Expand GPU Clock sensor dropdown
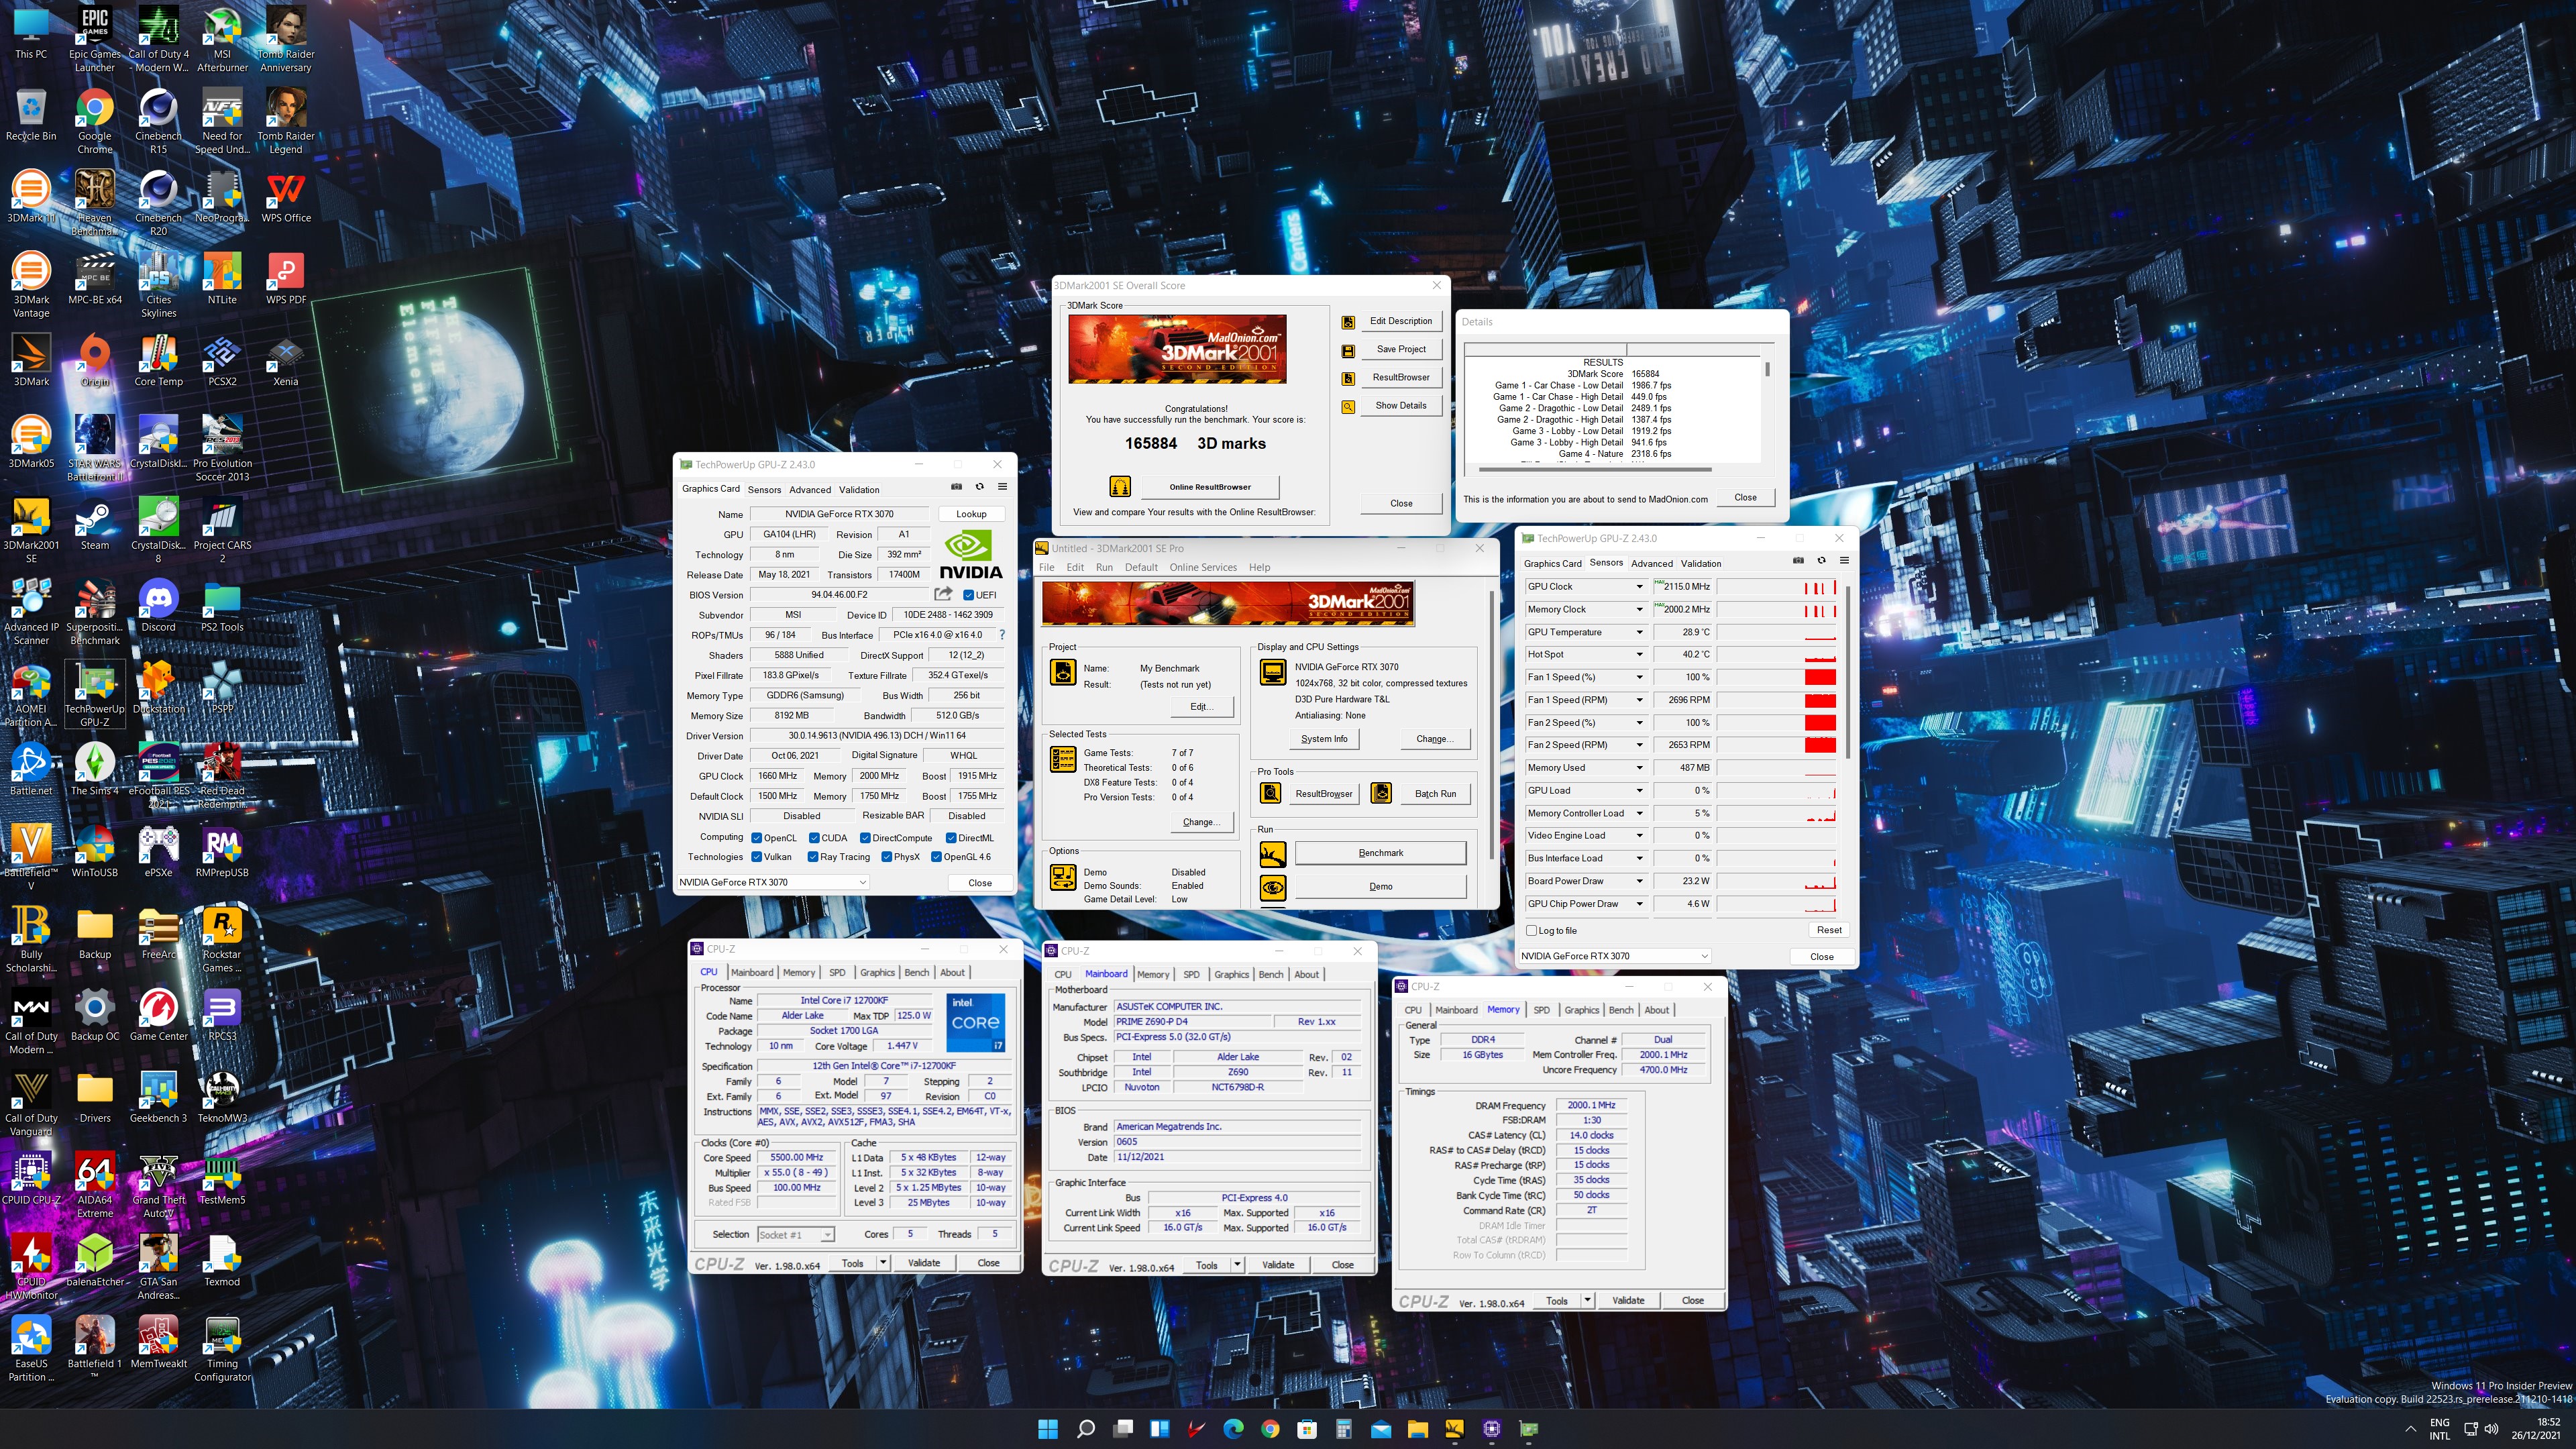 click(x=1639, y=587)
